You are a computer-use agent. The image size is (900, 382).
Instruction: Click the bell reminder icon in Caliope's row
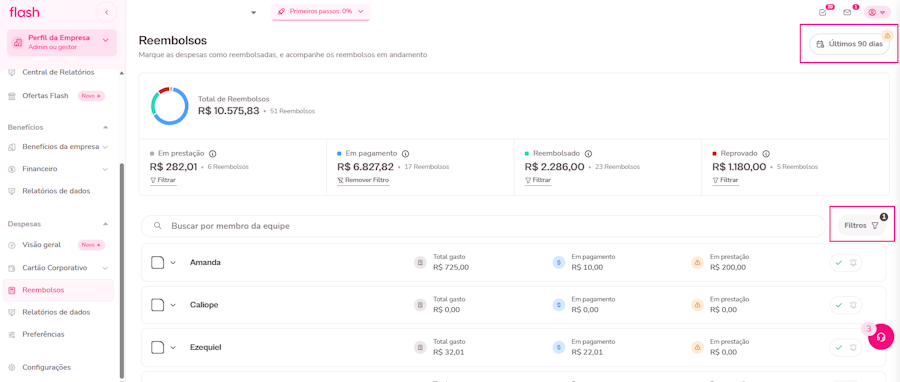coord(854,305)
